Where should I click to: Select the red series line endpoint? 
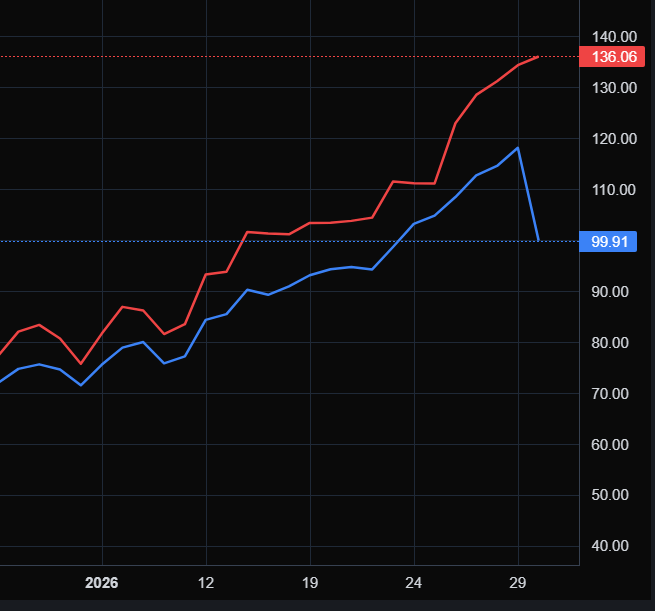coord(538,57)
